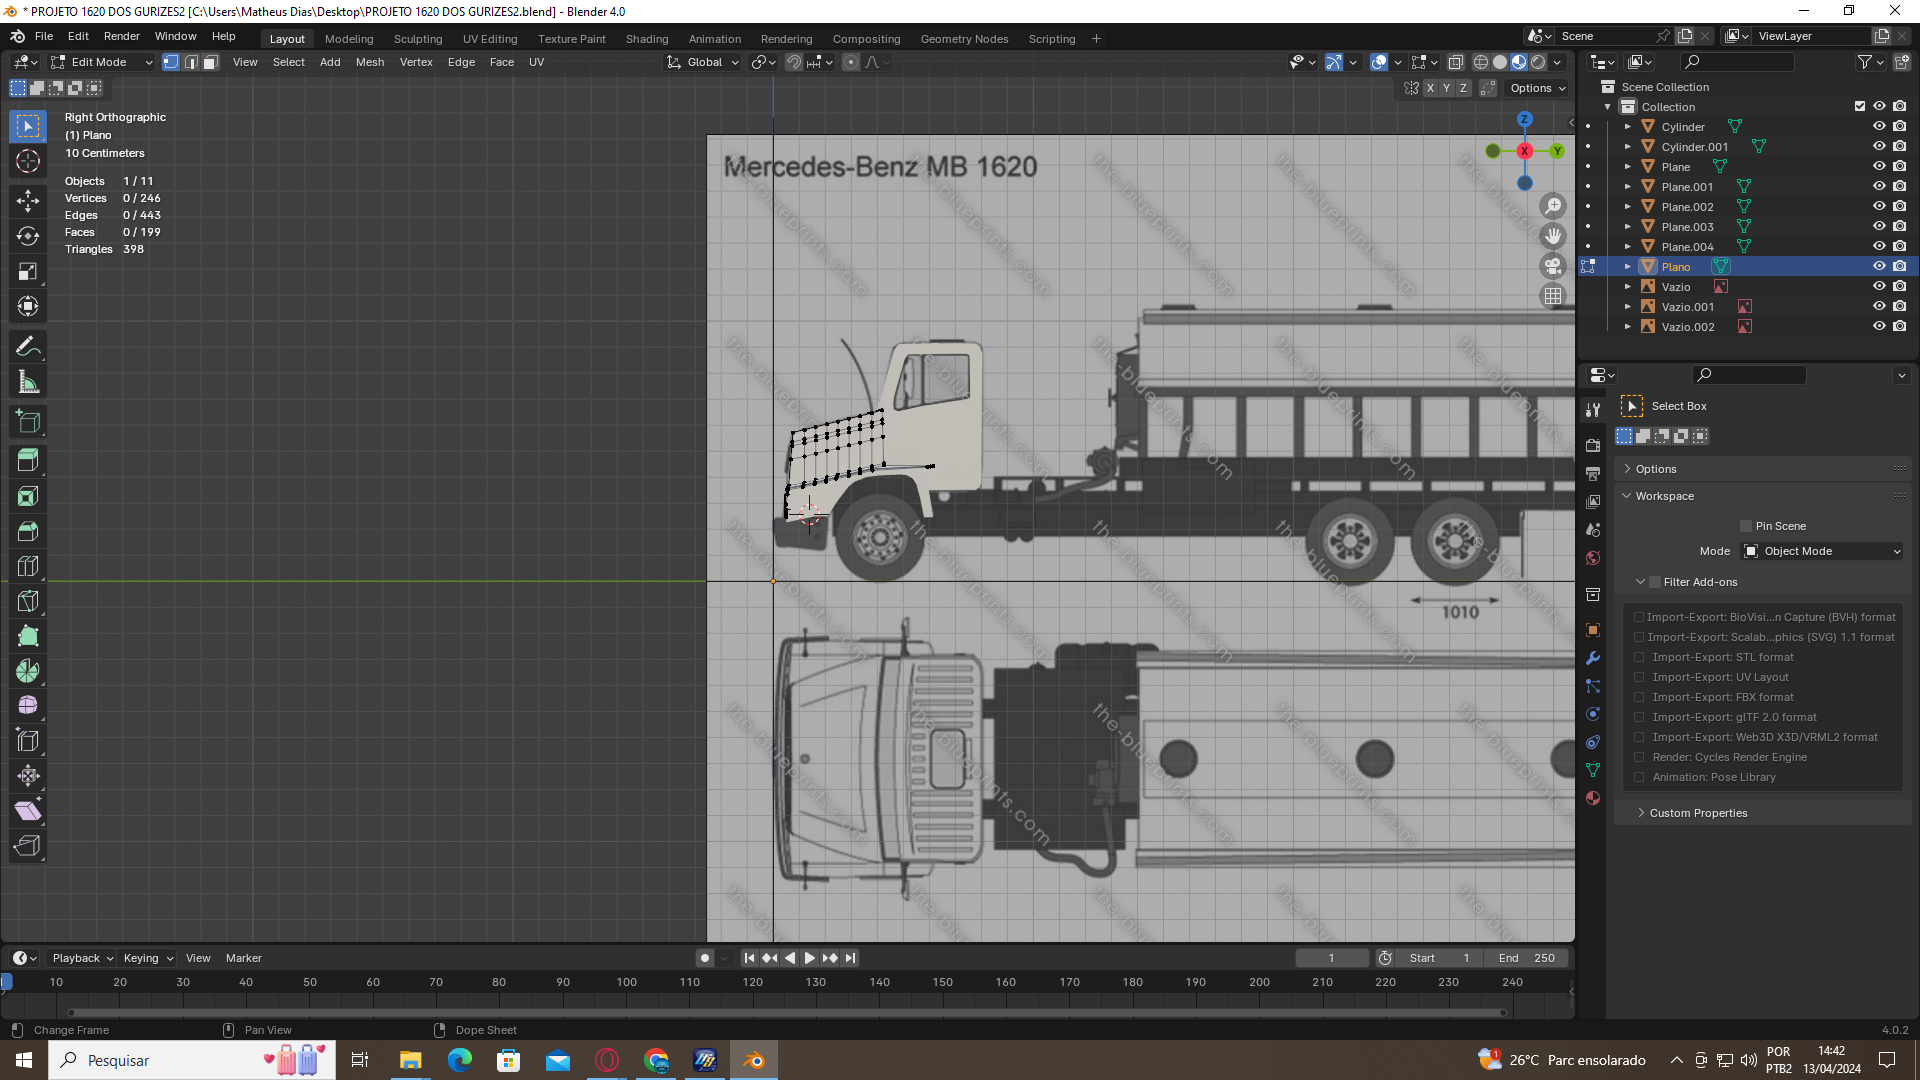Open the Edit Mode dropdown
Screen dimensions: 1920x1080
click(102, 62)
